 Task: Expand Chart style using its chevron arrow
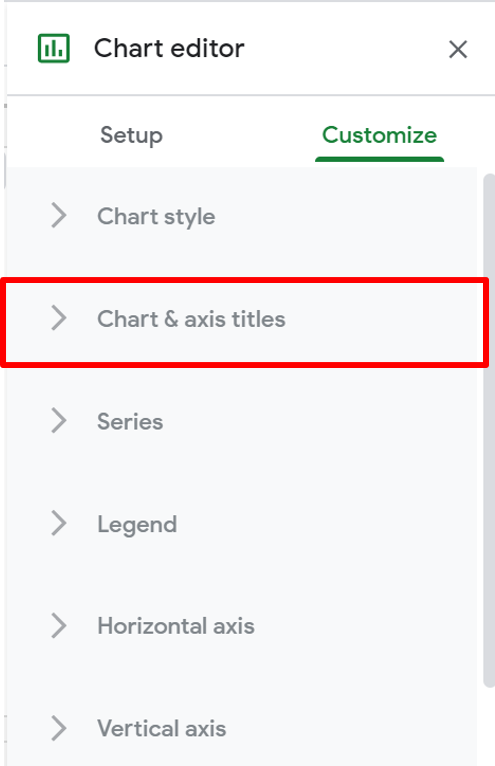(59, 215)
